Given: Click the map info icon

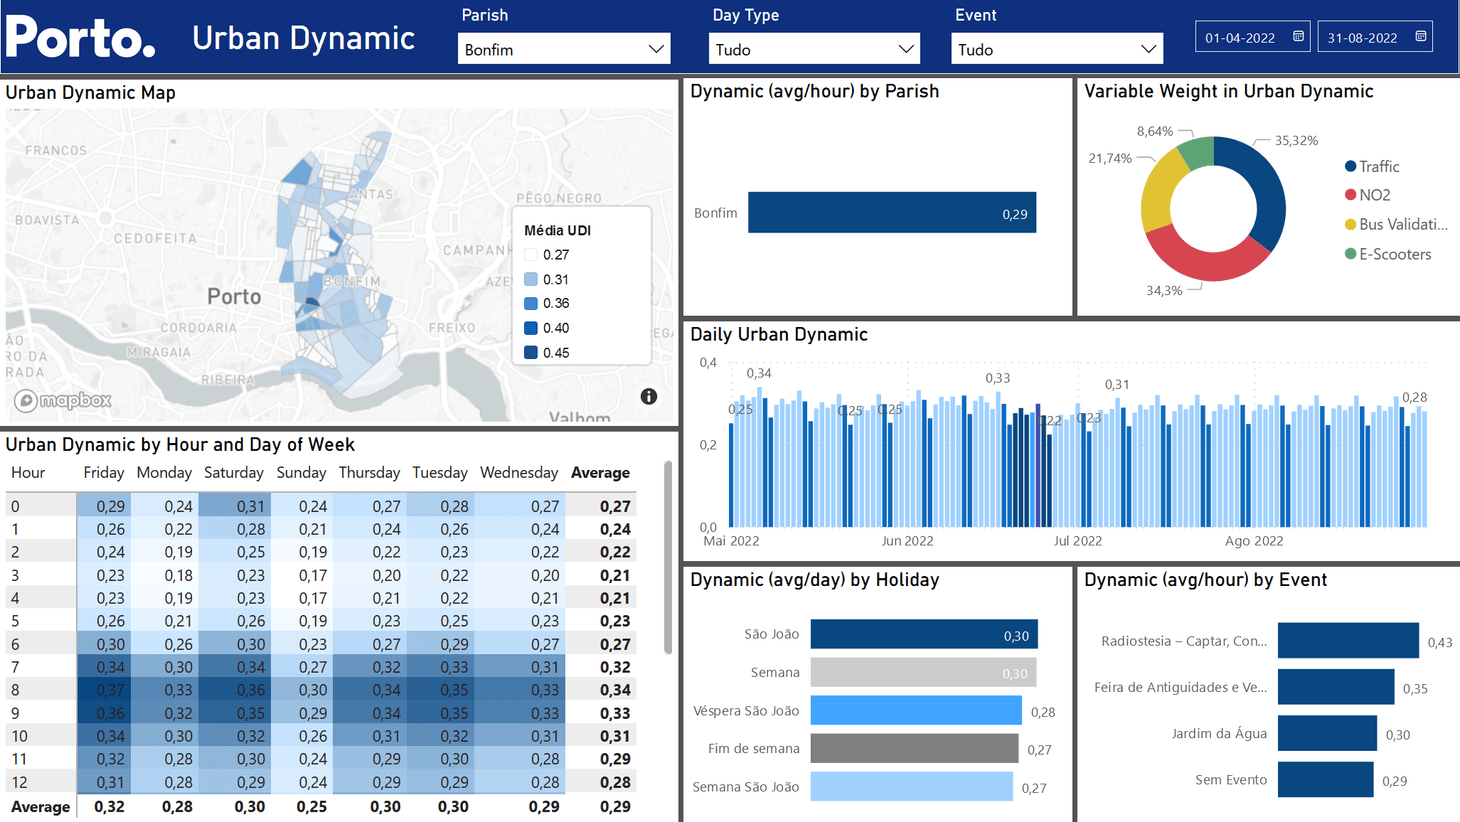Looking at the screenshot, I should (x=649, y=397).
